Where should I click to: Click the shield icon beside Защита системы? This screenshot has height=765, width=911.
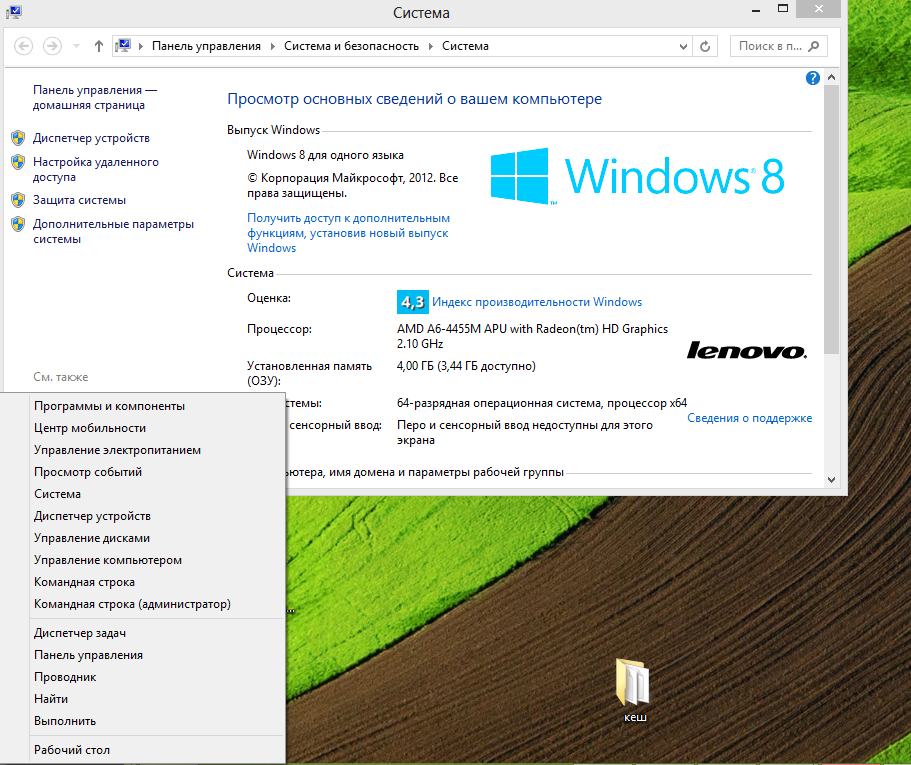(18, 200)
